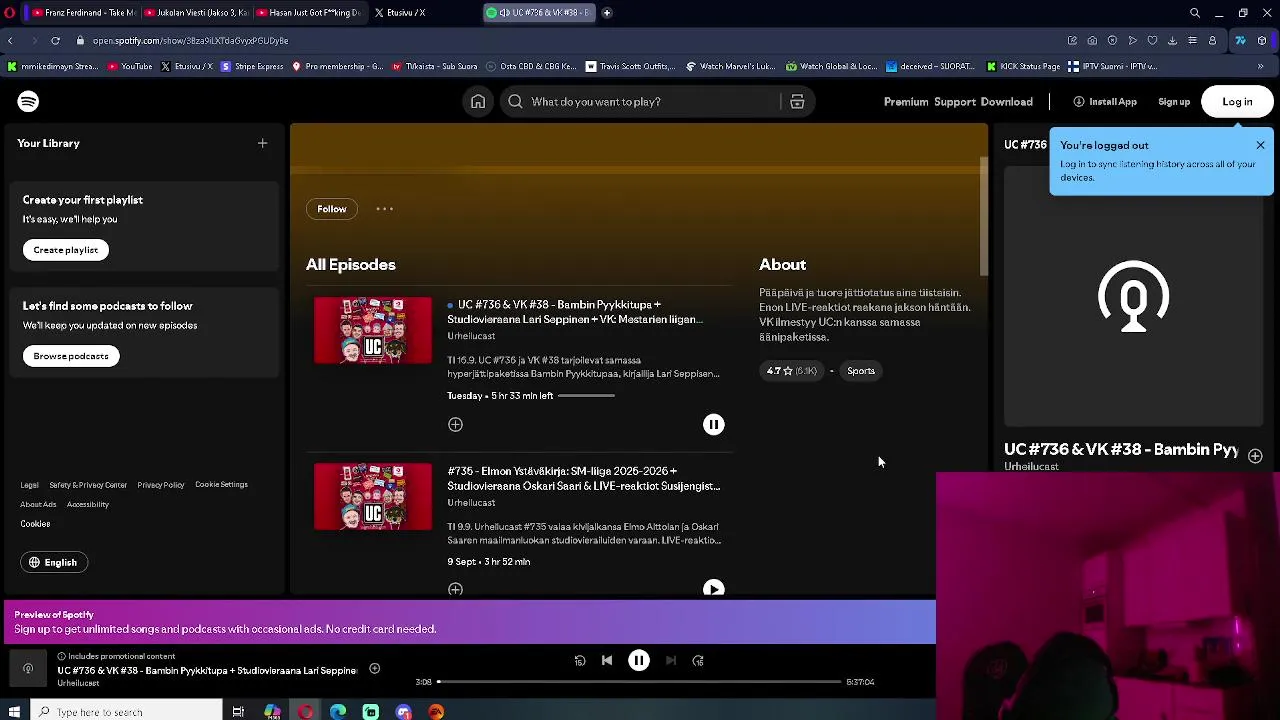The image size is (1280, 720).
Task: Open YouTube bookmark
Action: (130, 67)
